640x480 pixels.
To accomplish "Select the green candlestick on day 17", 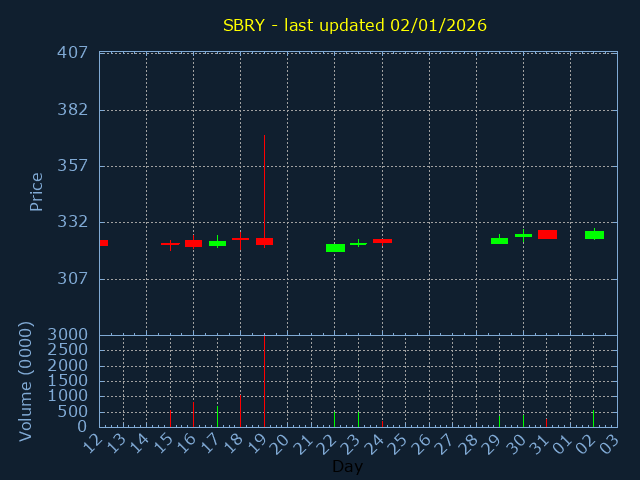I will click(217, 243).
